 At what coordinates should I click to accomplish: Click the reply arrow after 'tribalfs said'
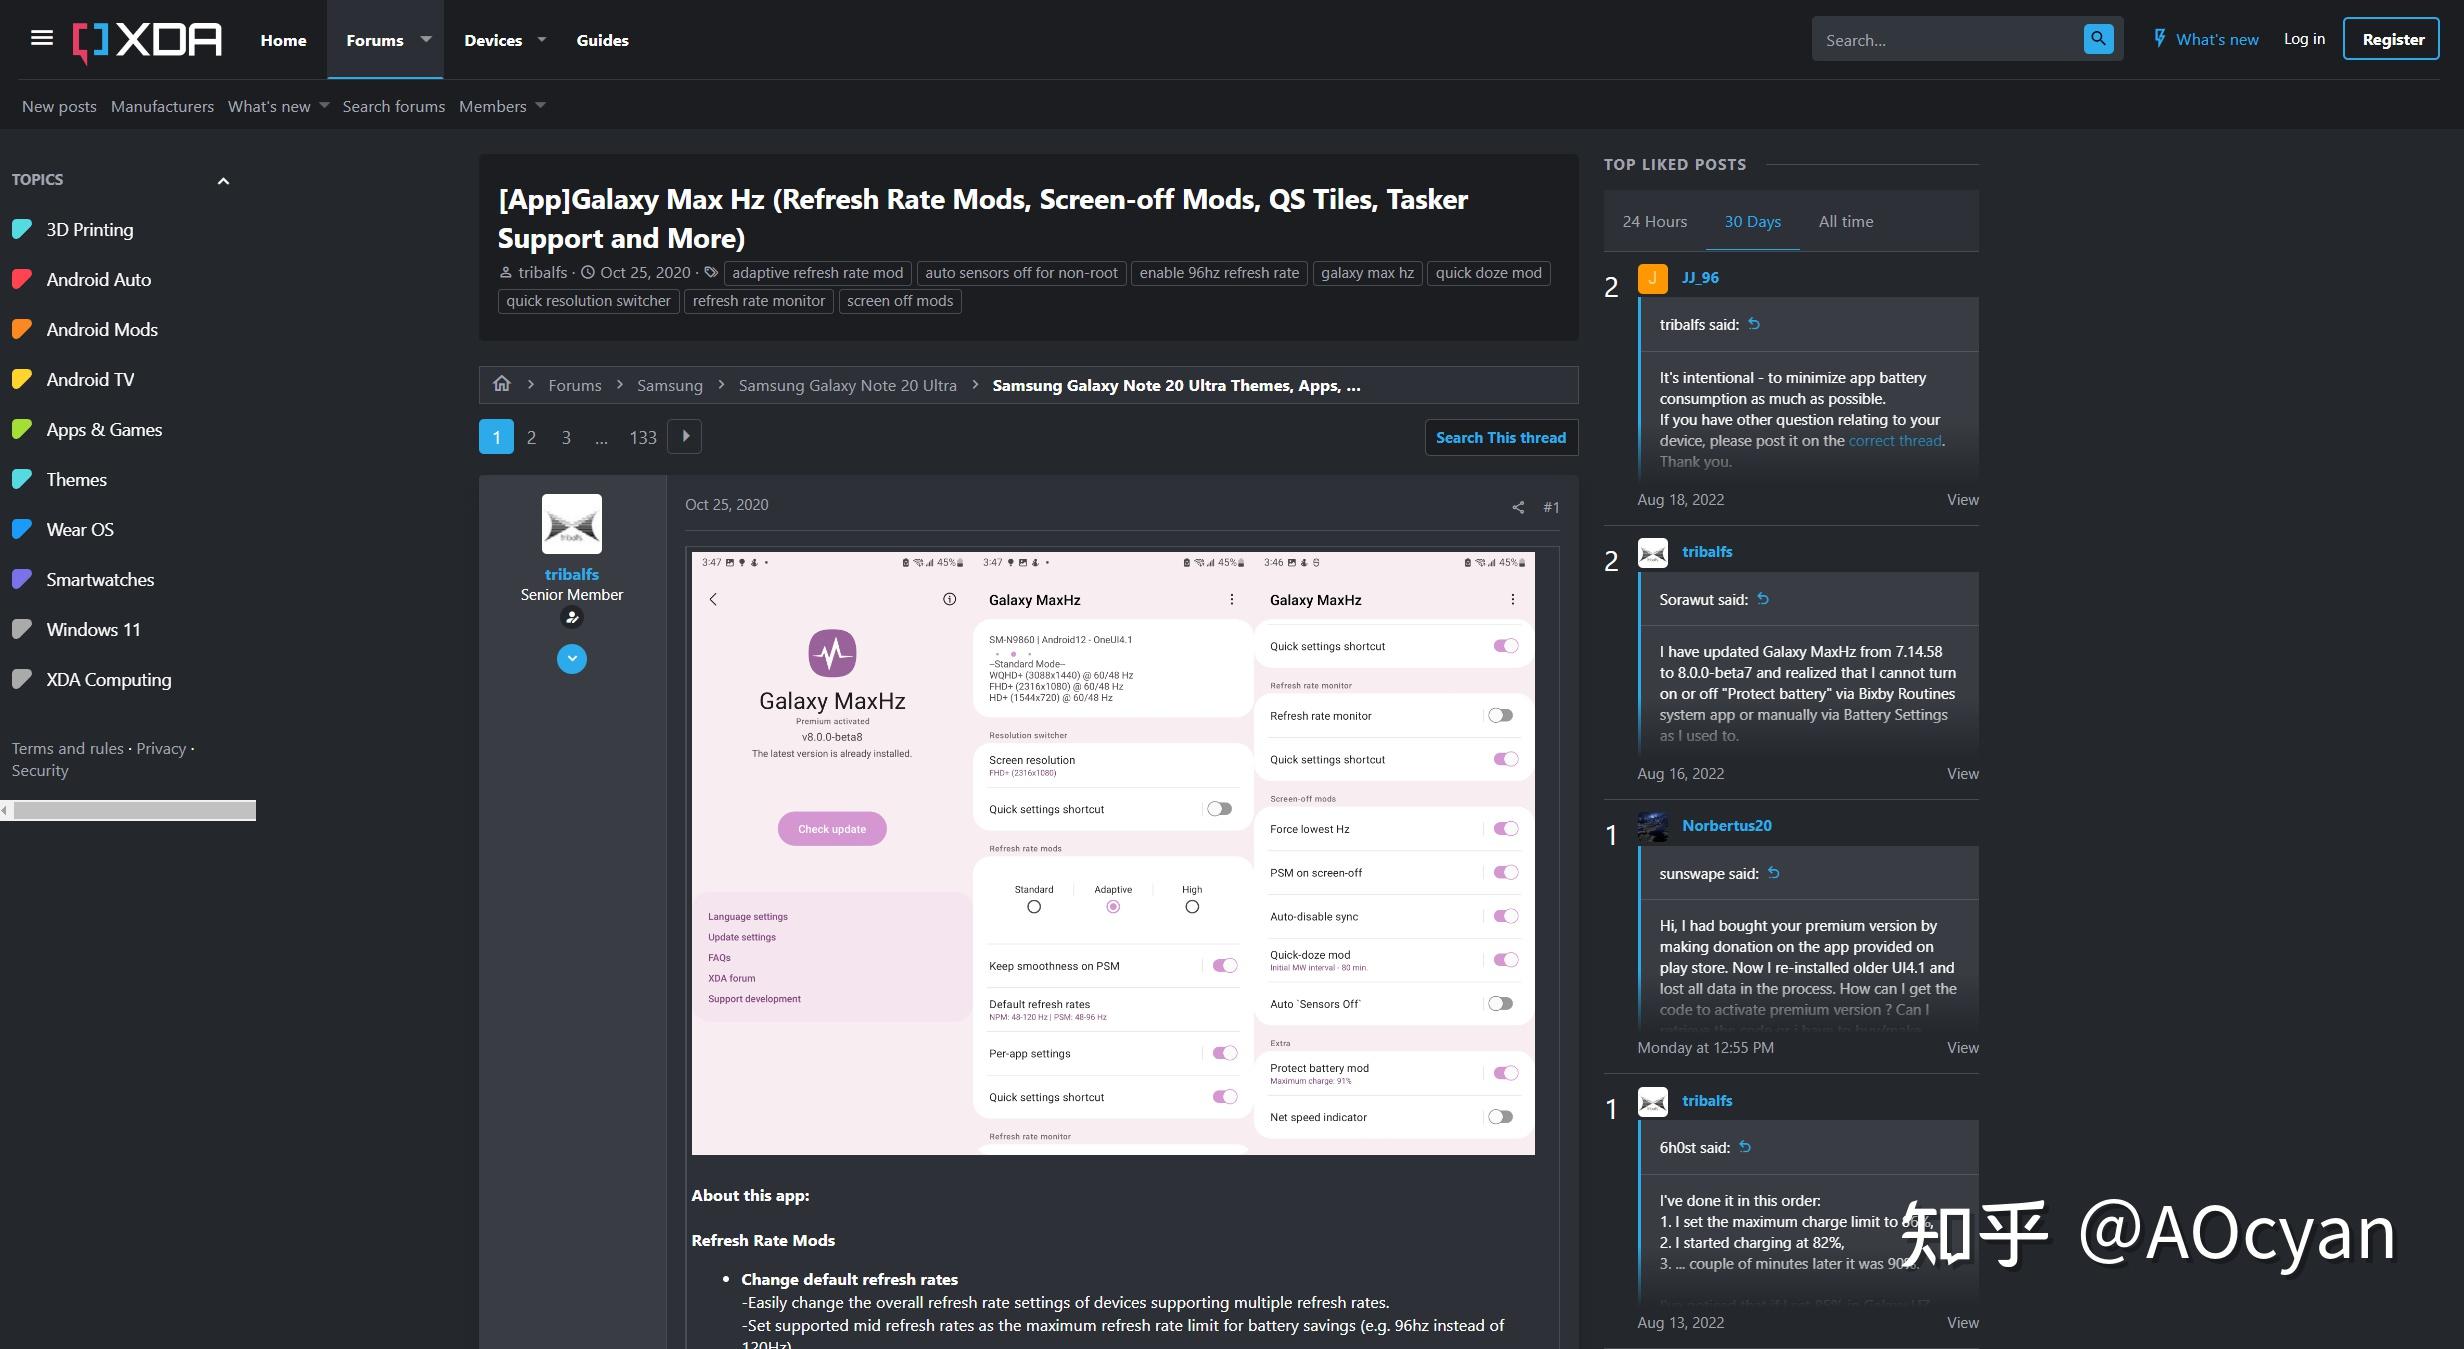[1754, 324]
